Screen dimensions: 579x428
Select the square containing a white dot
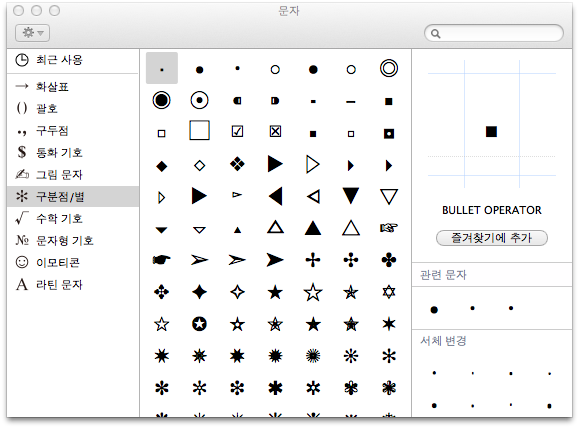(389, 133)
